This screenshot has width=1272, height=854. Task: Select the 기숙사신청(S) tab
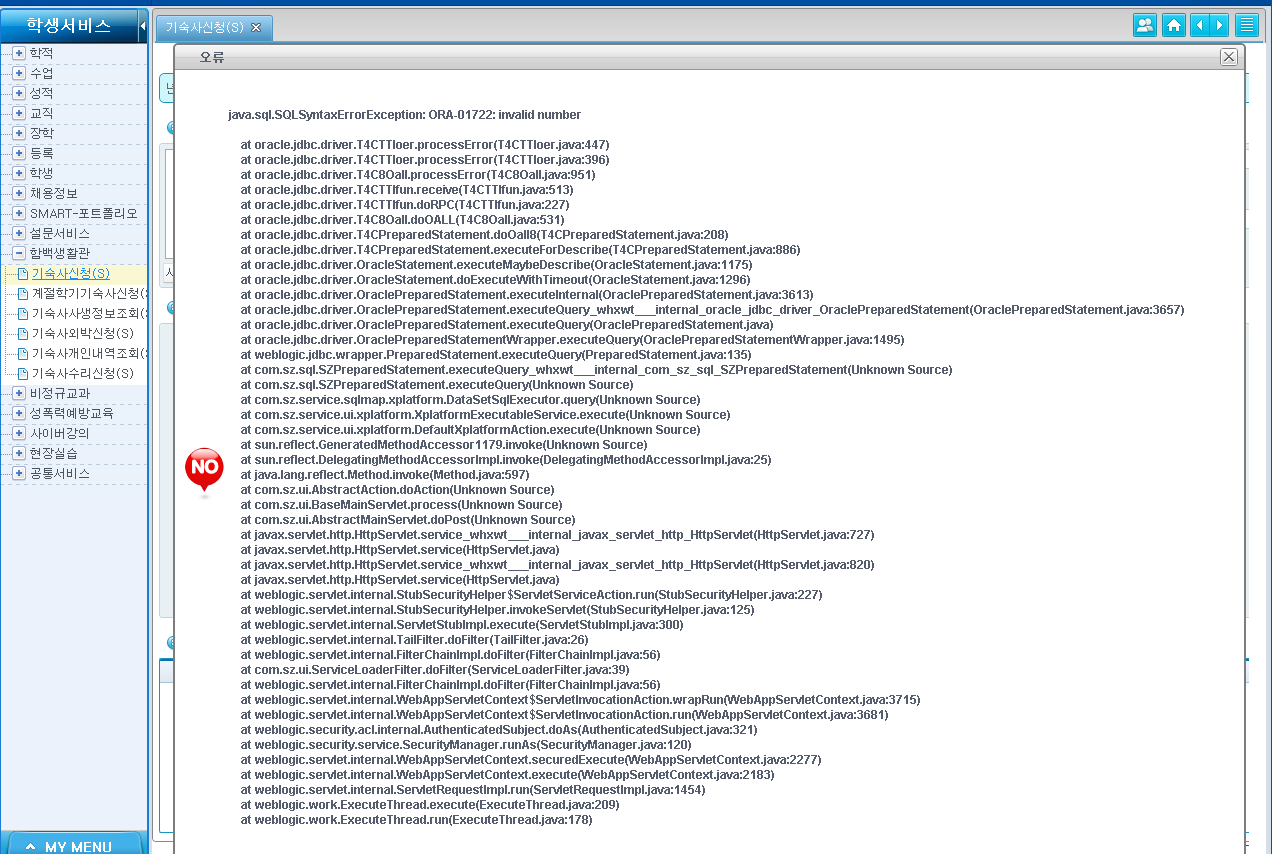204,28
